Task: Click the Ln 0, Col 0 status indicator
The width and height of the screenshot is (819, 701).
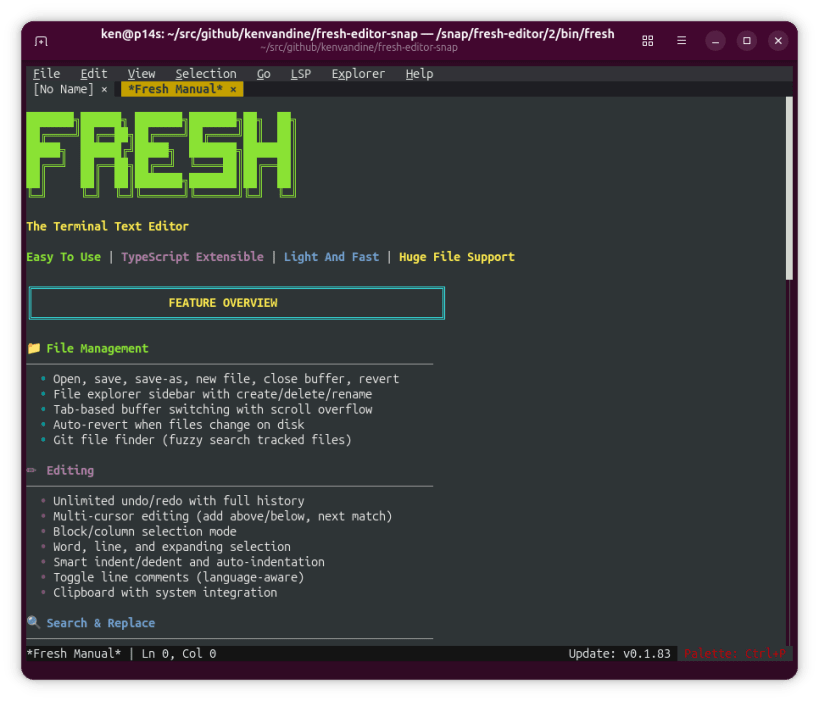Action: [x=179, y=653]
